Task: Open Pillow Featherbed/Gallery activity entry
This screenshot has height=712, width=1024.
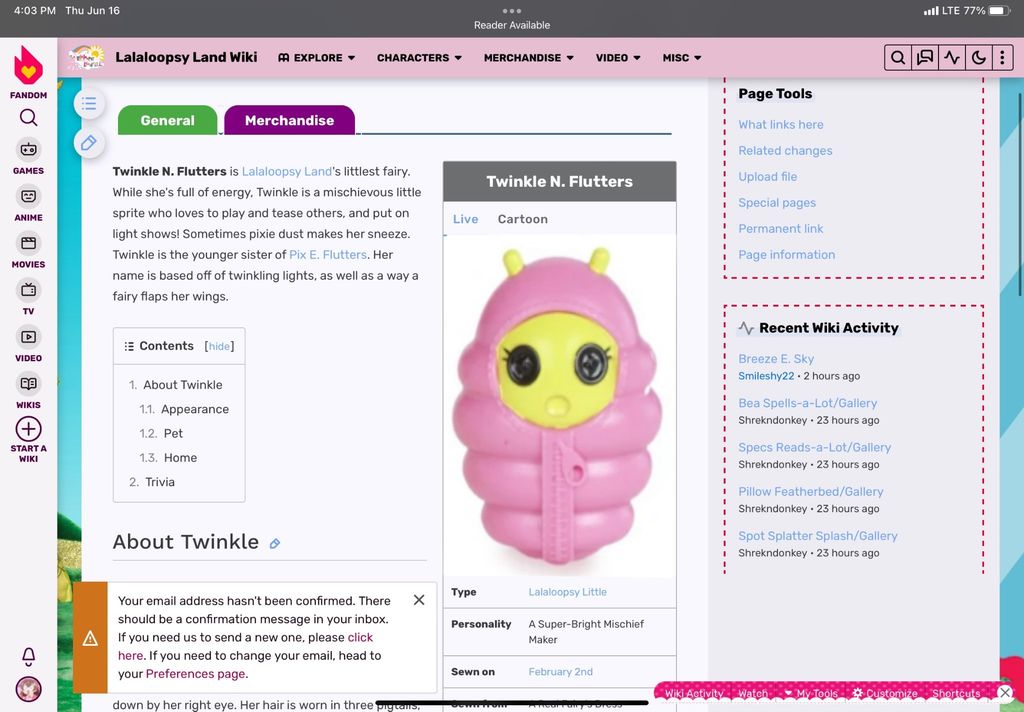Action: [810, 491]
